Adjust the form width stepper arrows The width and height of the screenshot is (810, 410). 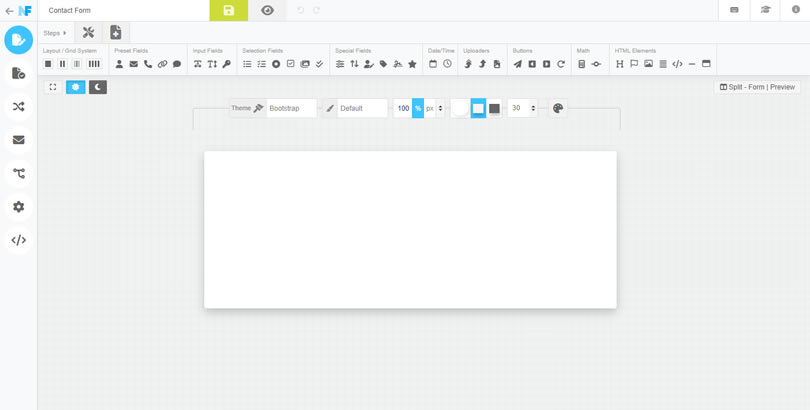[440, 108]
